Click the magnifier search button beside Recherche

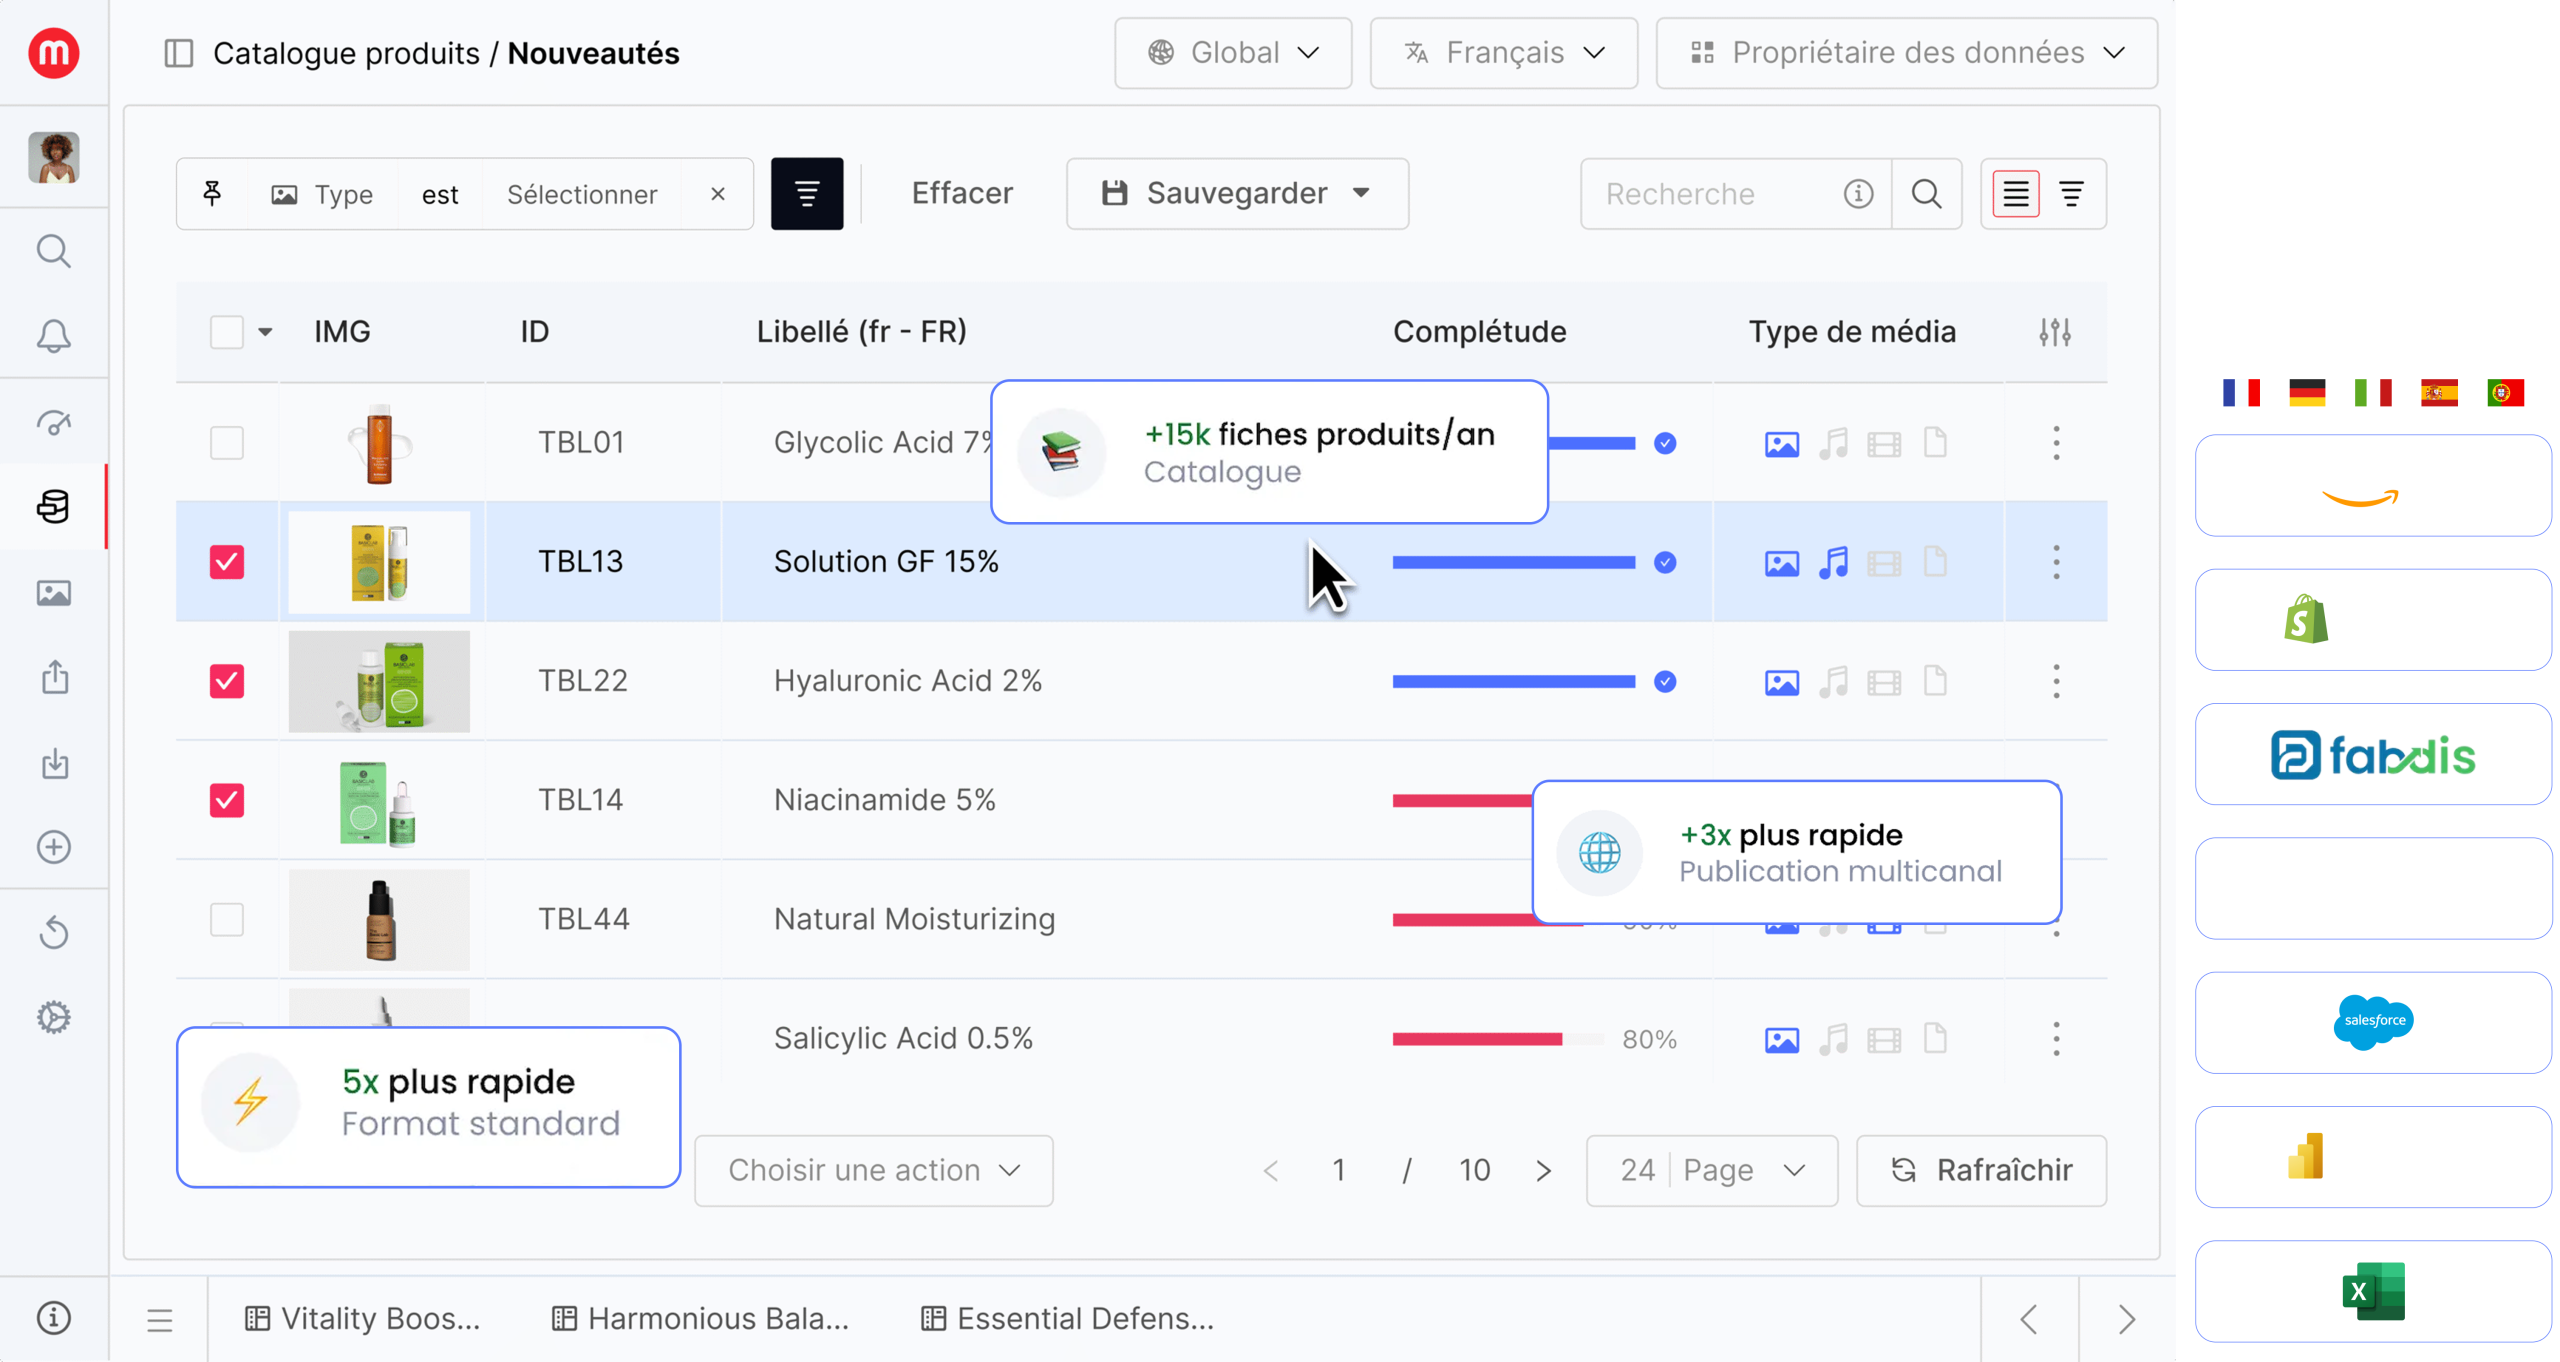click(x=1926, y=194)
